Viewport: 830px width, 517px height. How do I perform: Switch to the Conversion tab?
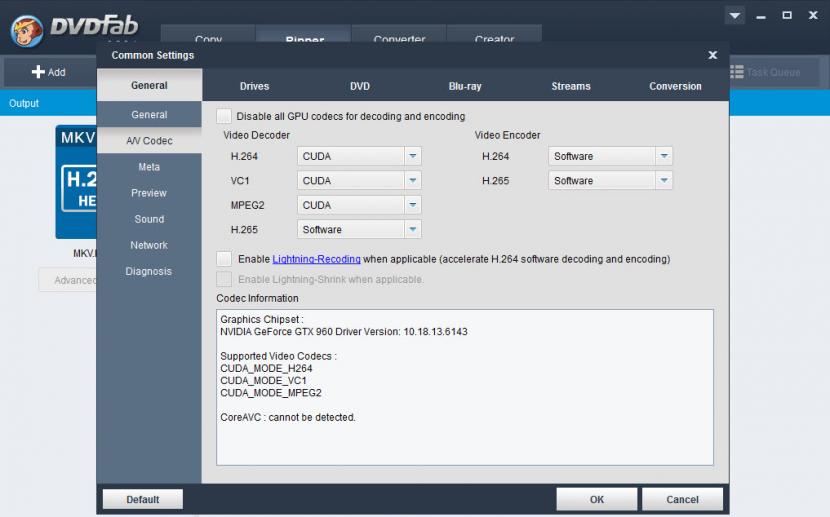point(675,86)
